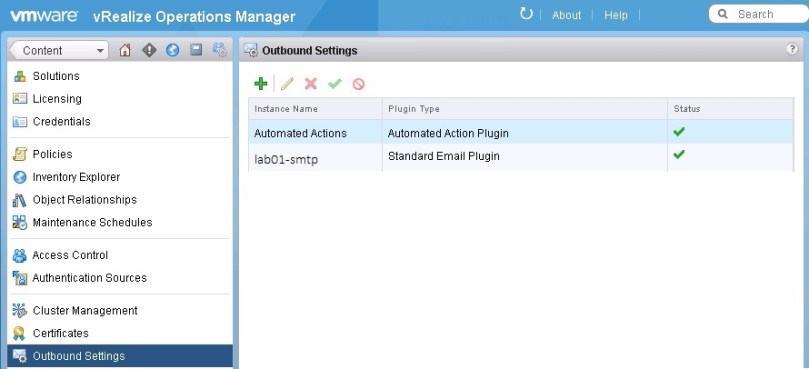Click the Authentication Sources icon
This screenshot has width=809, height=369.
point(20,278)
